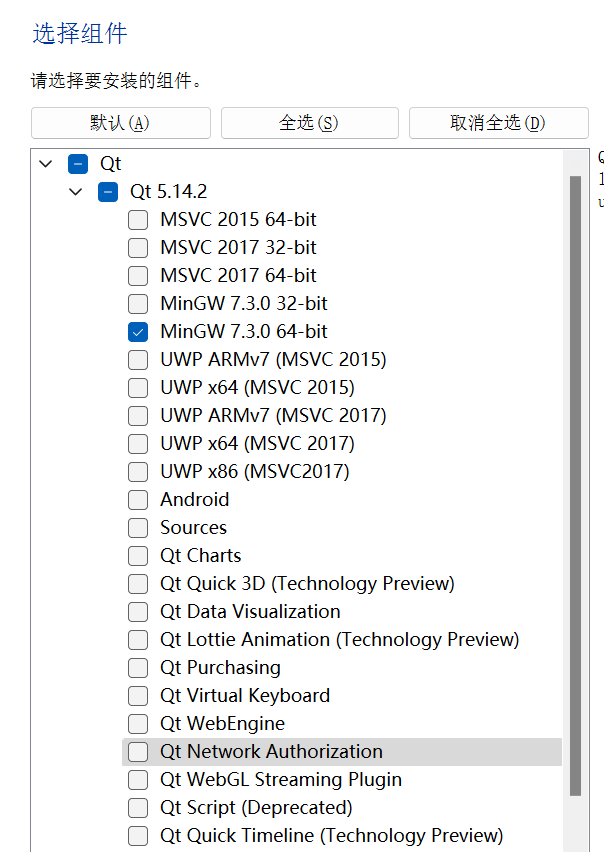This screenshot has width=604, height=852.
Task: Check Qt Quick 3D (Technology Preview) checkbox
Action: 138,584
